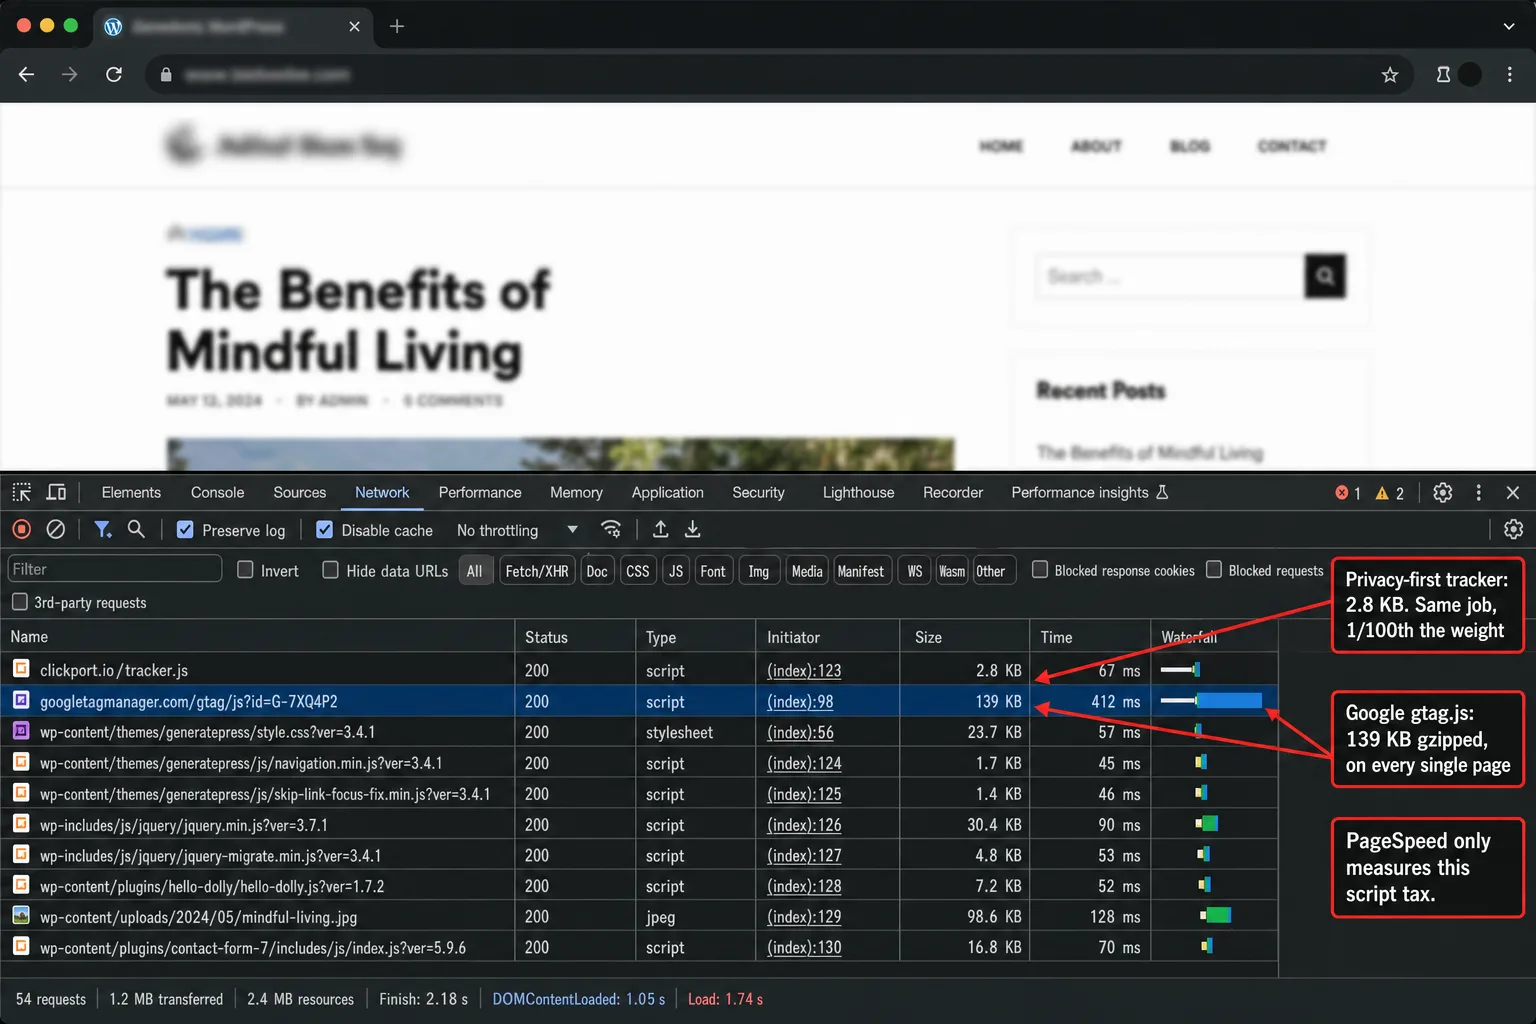Sort requests by the Size column
This screenshot has height=1024, width=1536.
pos(964,637)
